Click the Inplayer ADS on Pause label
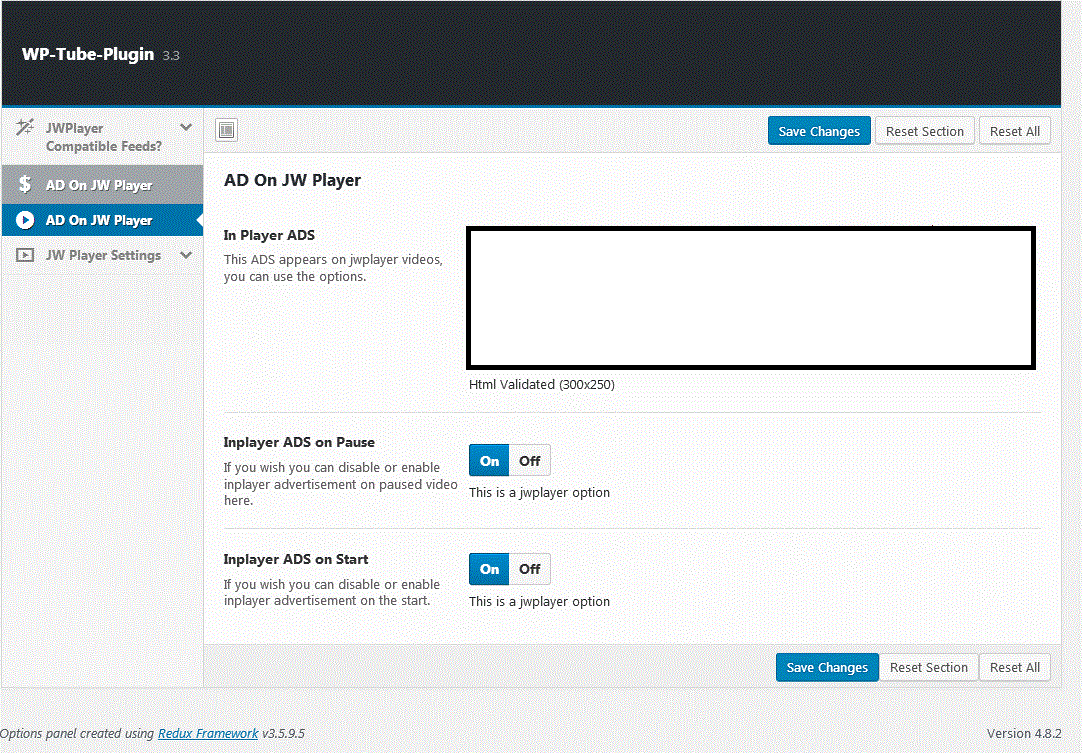The height and width of the screenshot is (753, 1082). point(299,442)
